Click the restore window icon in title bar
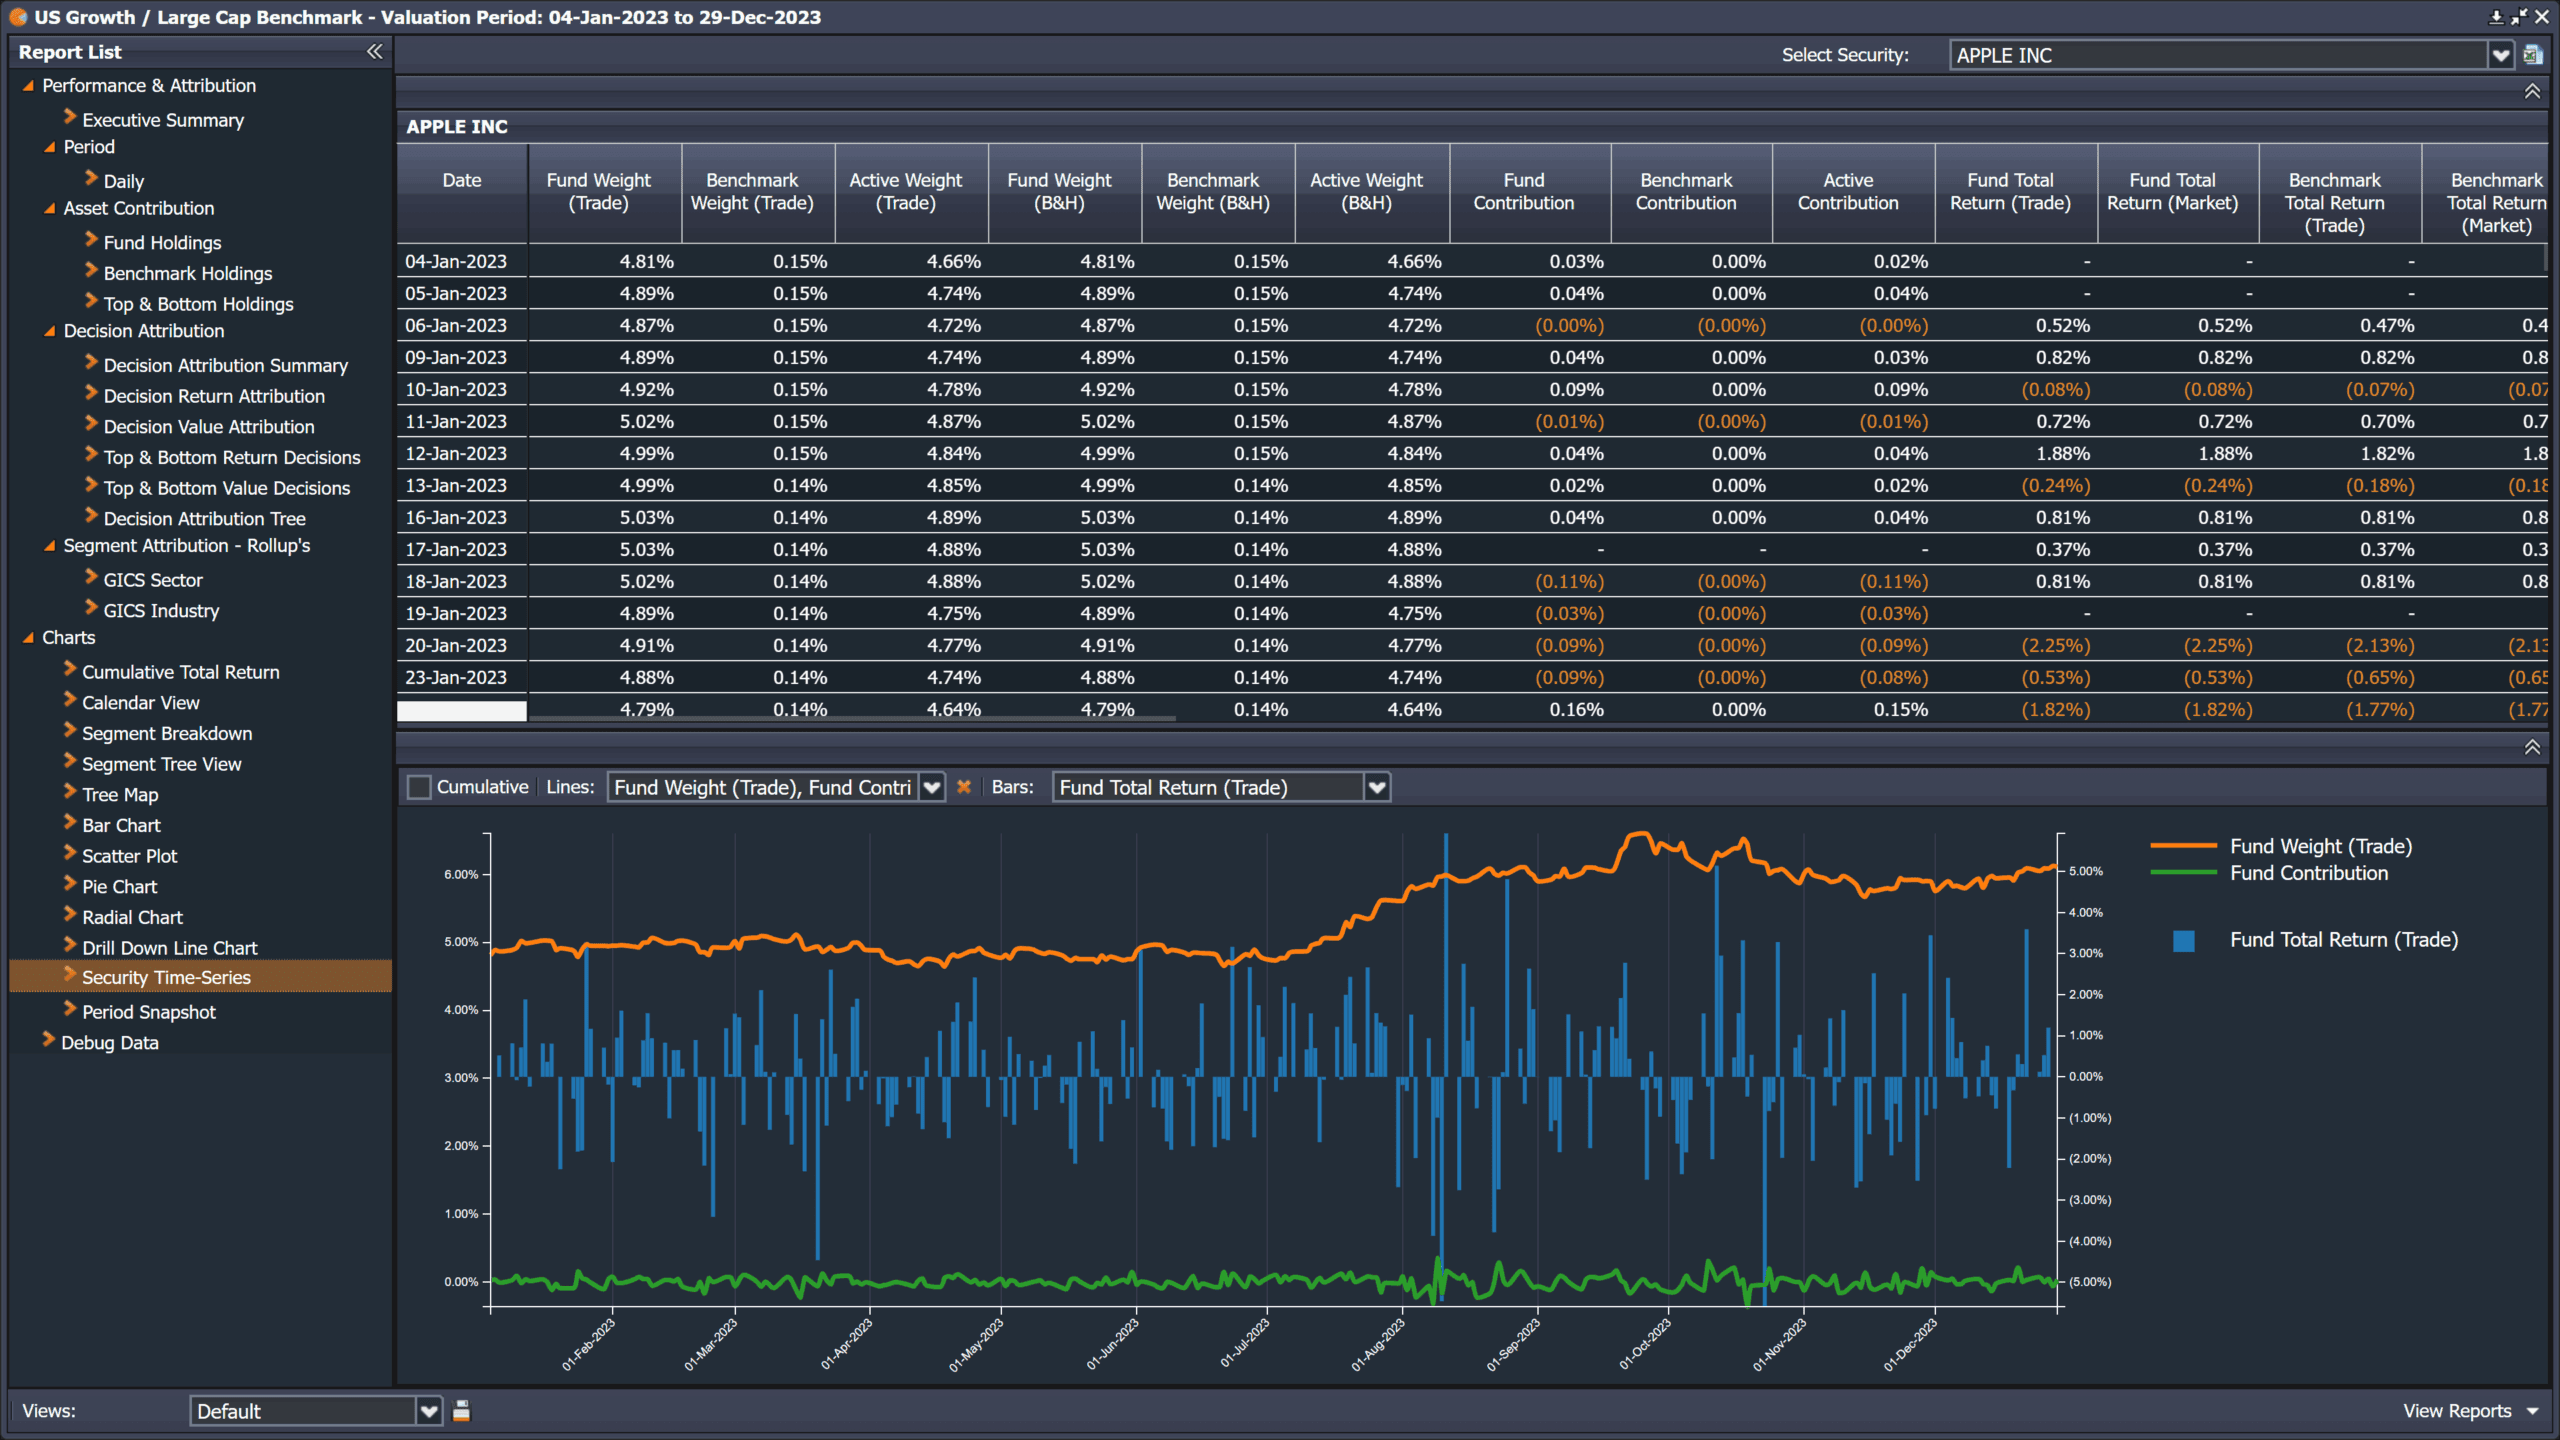Viewport: 2560px width, 1440px height. click(x=2519, y=17)
